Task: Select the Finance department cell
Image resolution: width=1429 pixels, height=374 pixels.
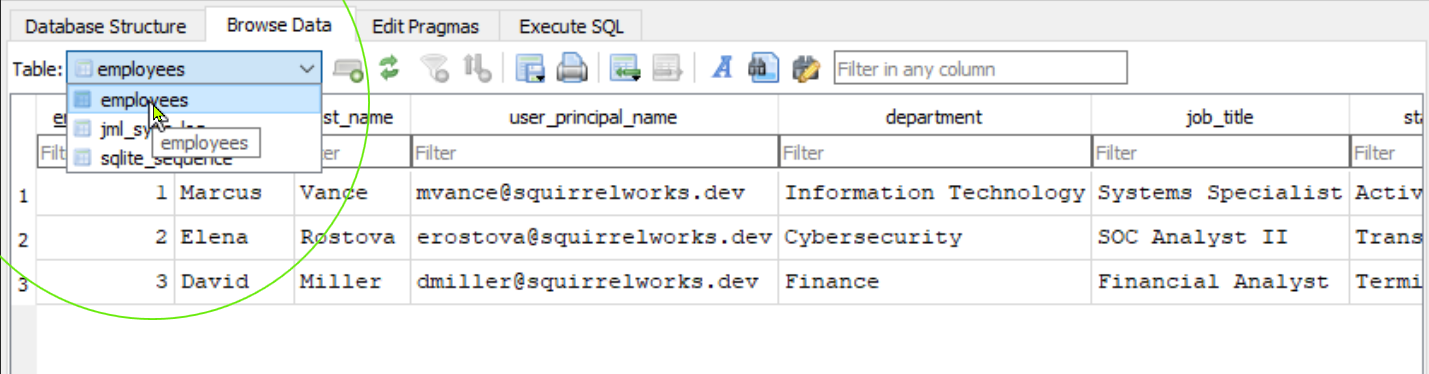Action: coord(934,282)
